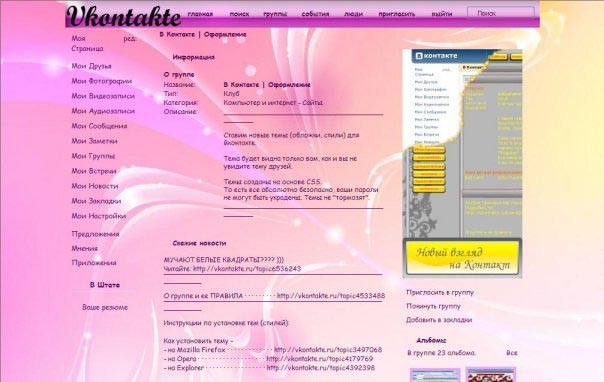Click the group avatar image
The width and height of the screenshot is (604, 382).
(462, 163)
